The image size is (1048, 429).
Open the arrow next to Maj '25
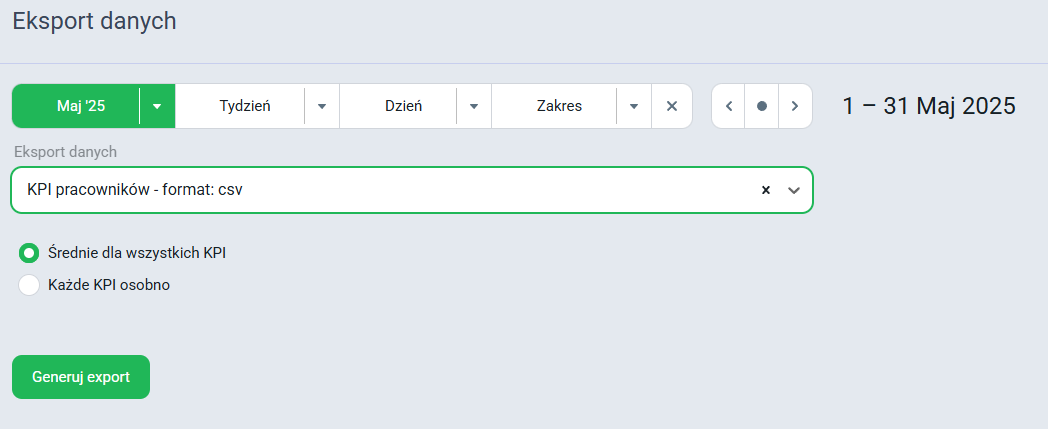click(x=157, y=106)
